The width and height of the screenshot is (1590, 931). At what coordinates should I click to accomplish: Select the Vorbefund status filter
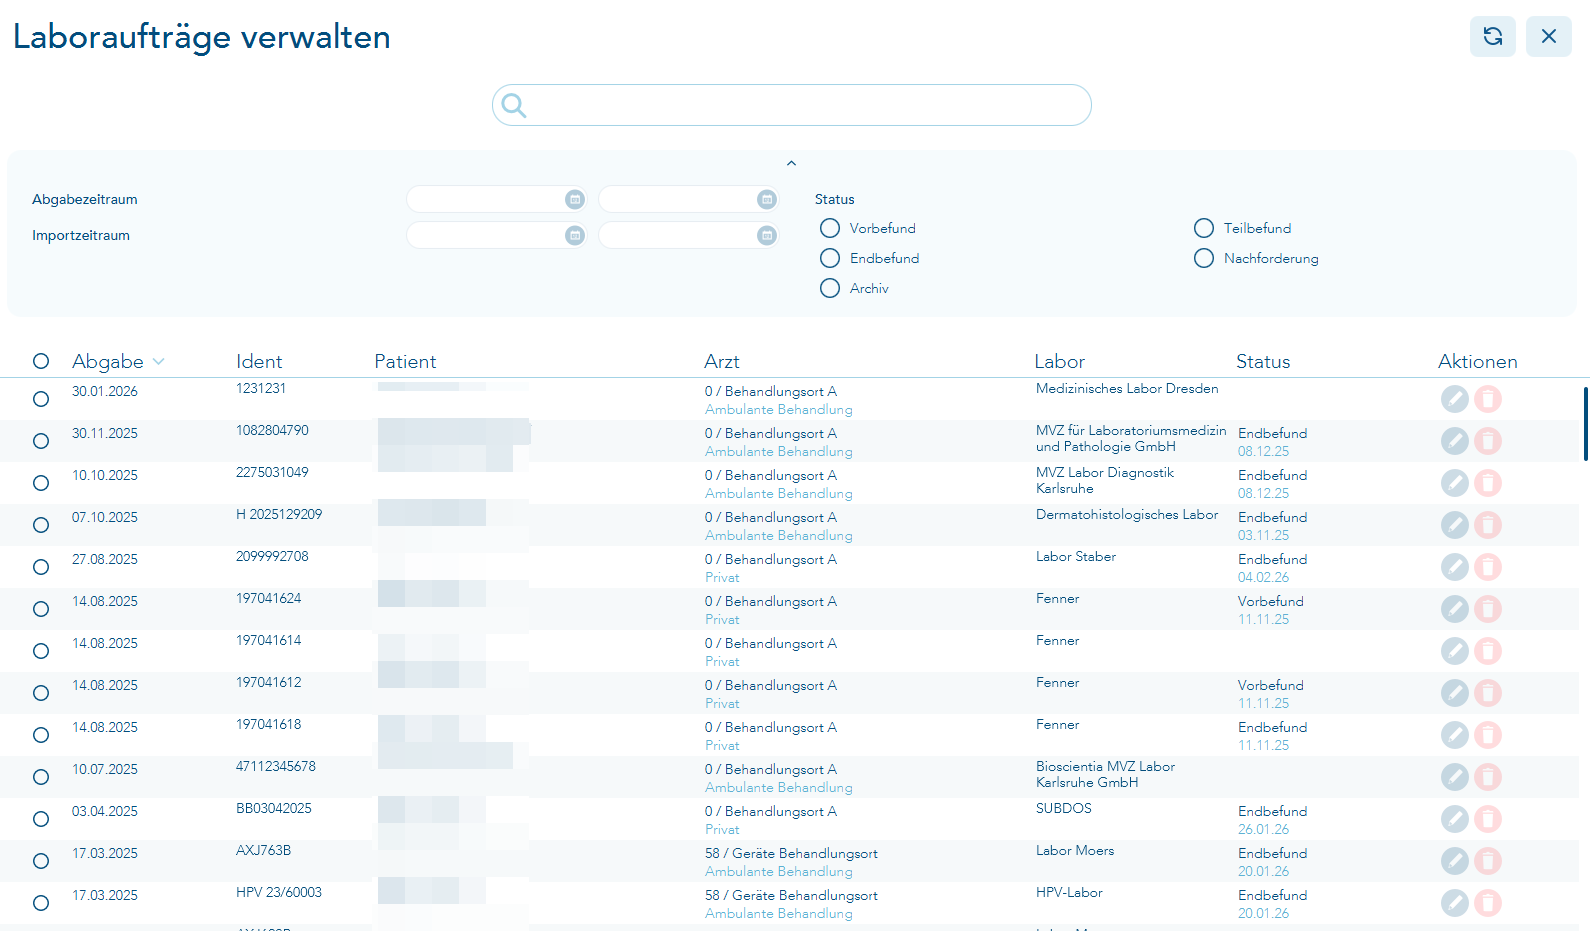(830, 229)
